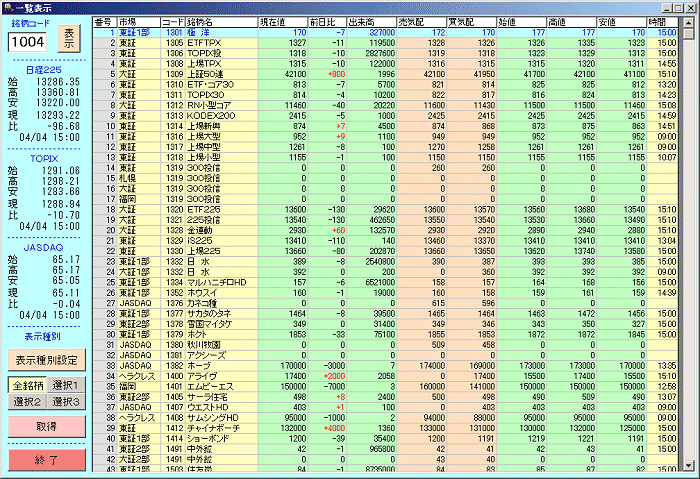This screenshot has width=700, height=479.
Task: Click the 現在値 column header
Action: click(283, 22)
